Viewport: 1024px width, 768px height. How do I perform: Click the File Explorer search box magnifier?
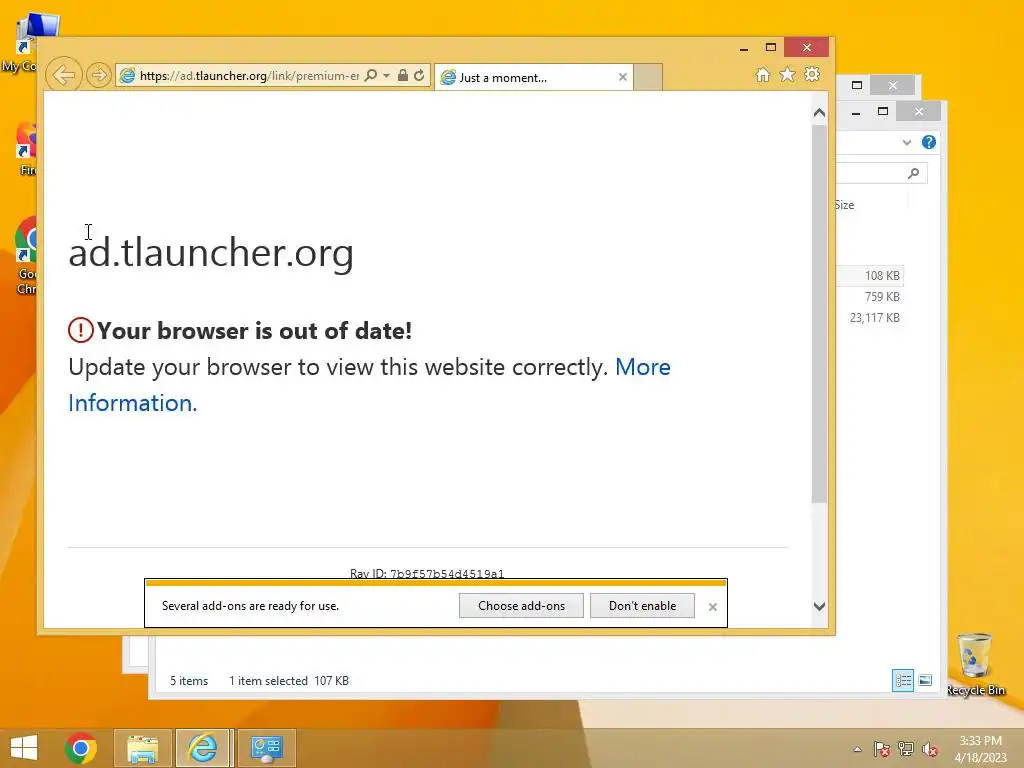click(914, 173)
